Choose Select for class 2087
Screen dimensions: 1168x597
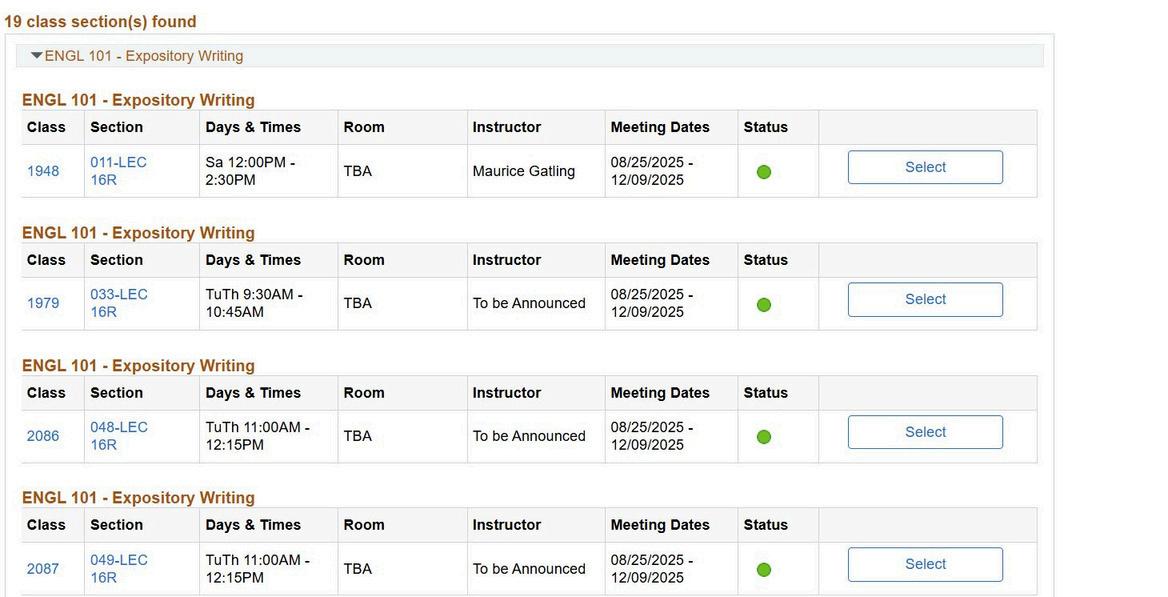[x=925, y=564]
